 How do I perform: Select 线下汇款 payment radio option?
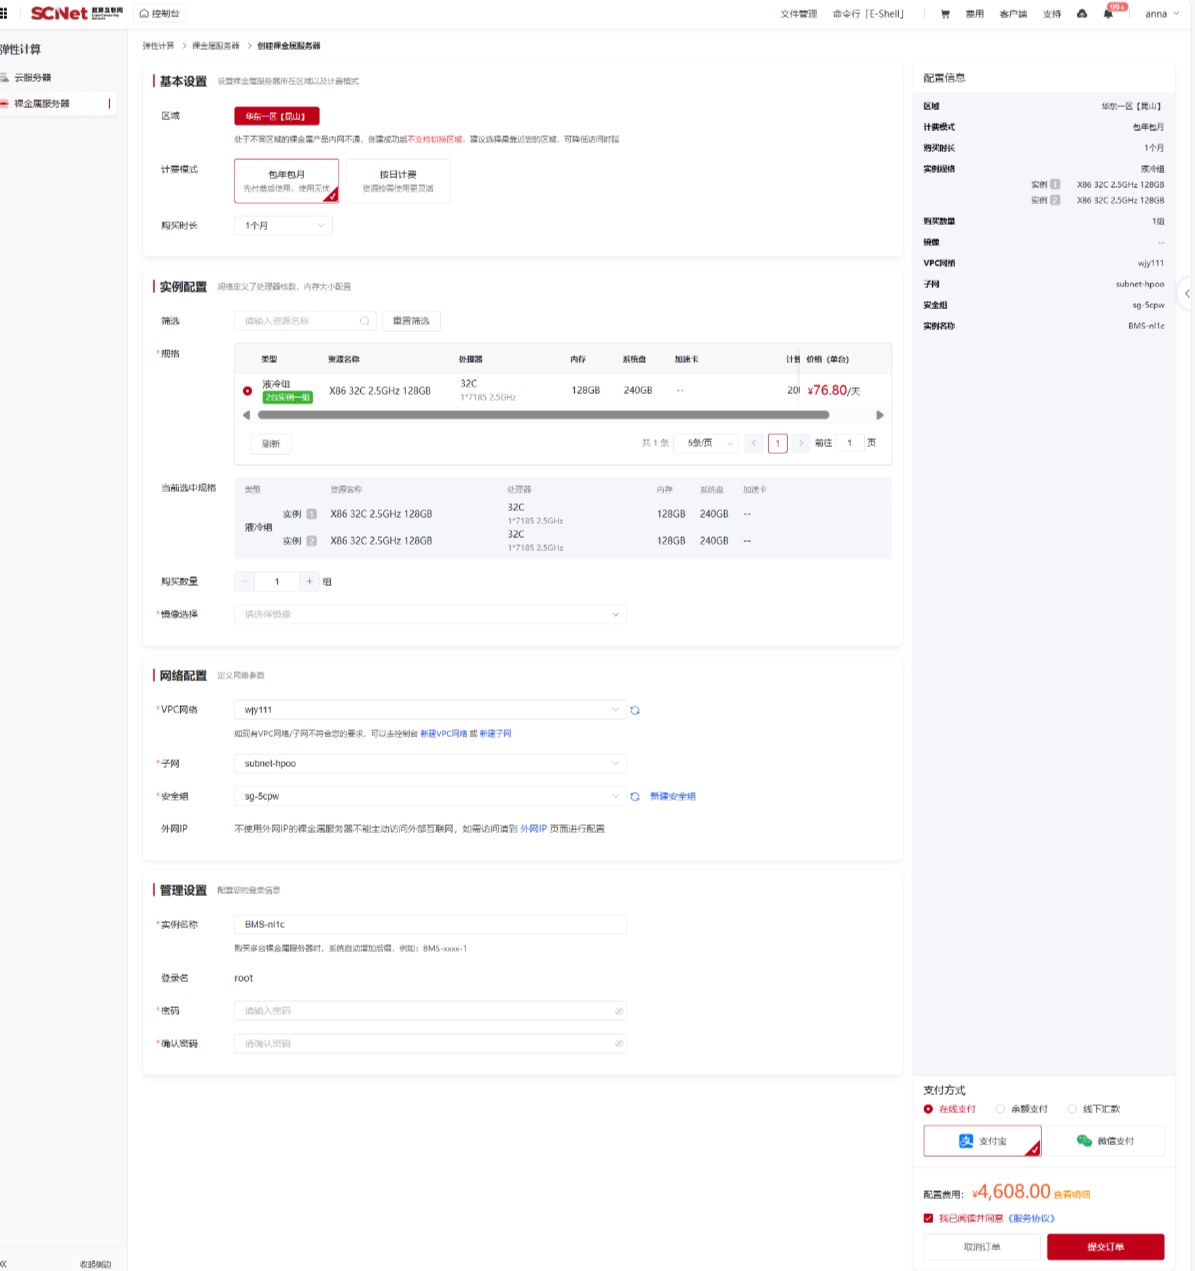1072,1109
